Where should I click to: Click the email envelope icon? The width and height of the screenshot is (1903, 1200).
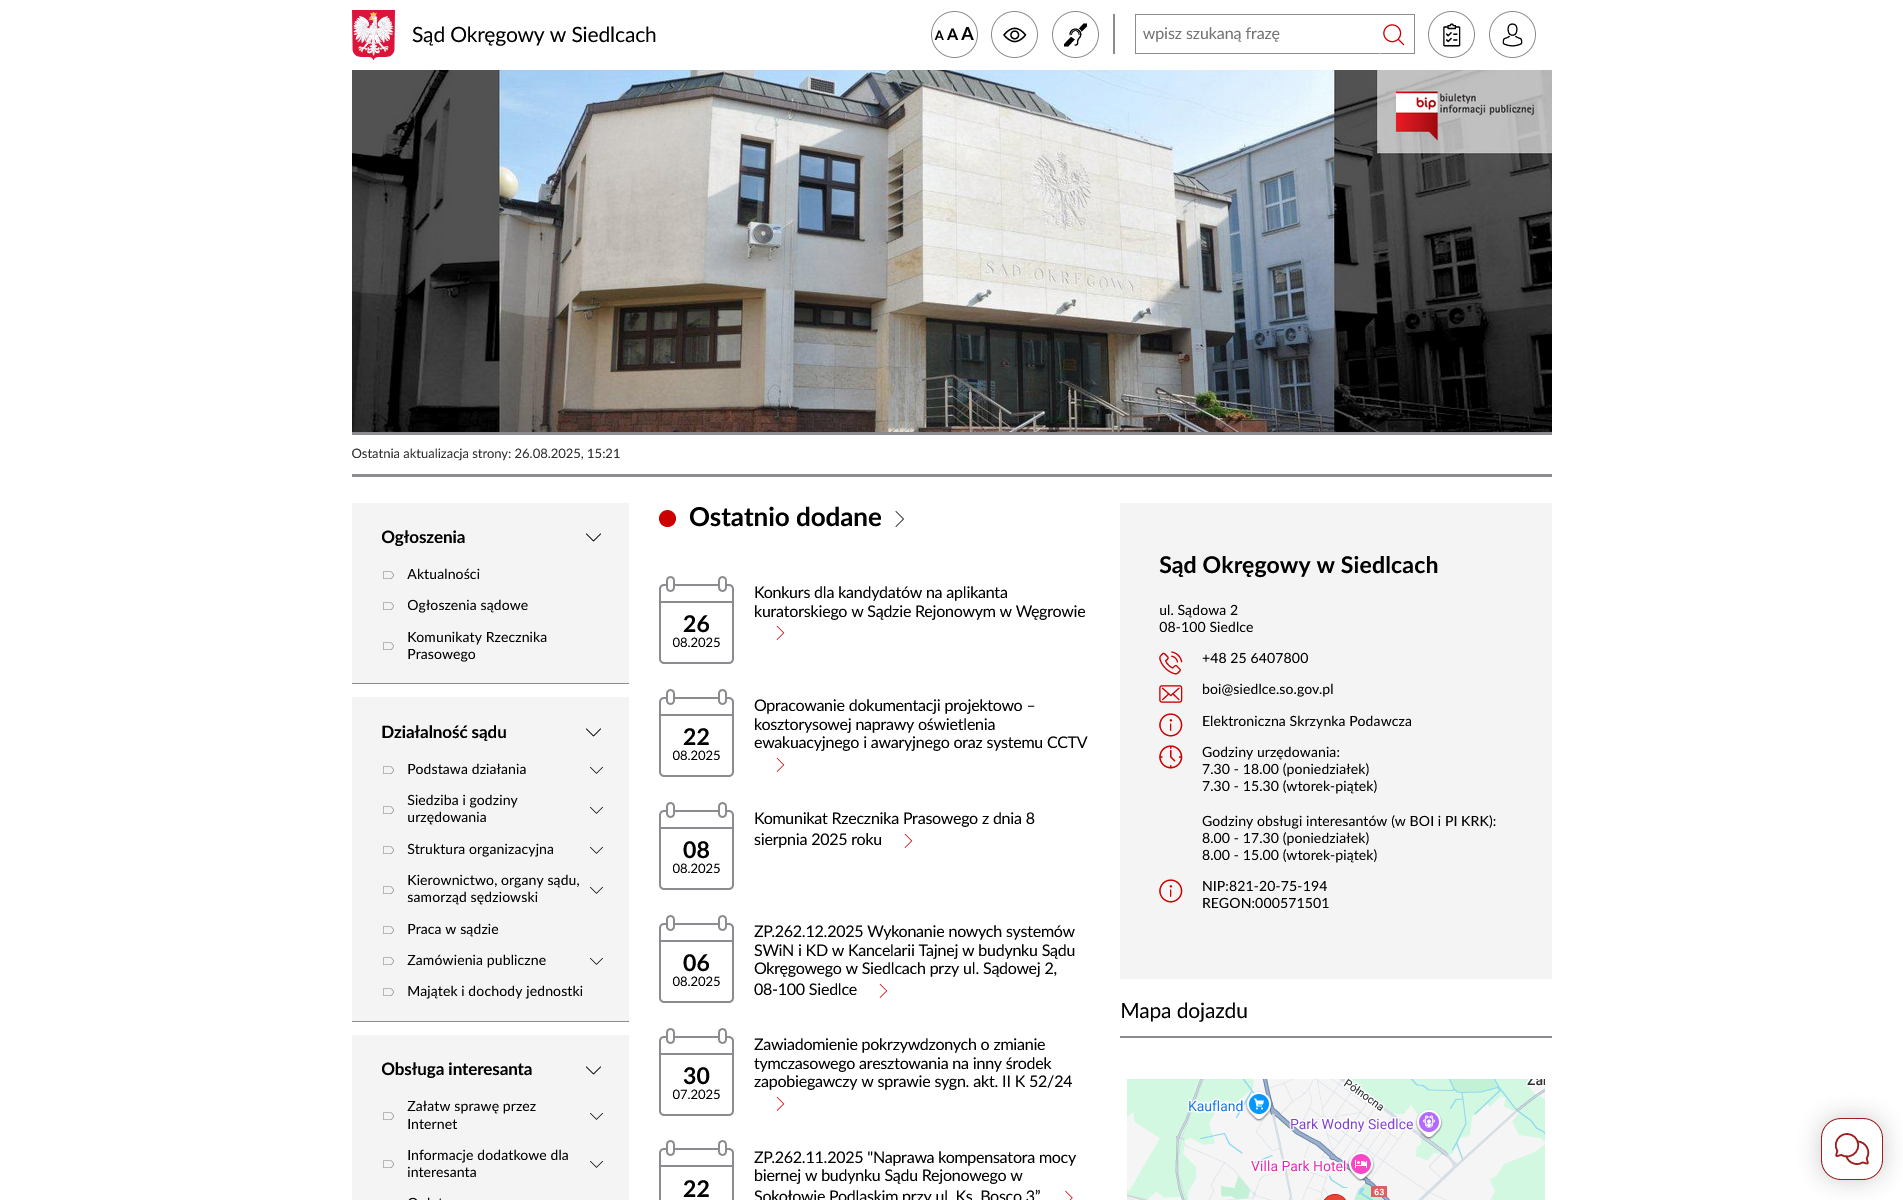pyautogui.click(x=1170, y=693)
